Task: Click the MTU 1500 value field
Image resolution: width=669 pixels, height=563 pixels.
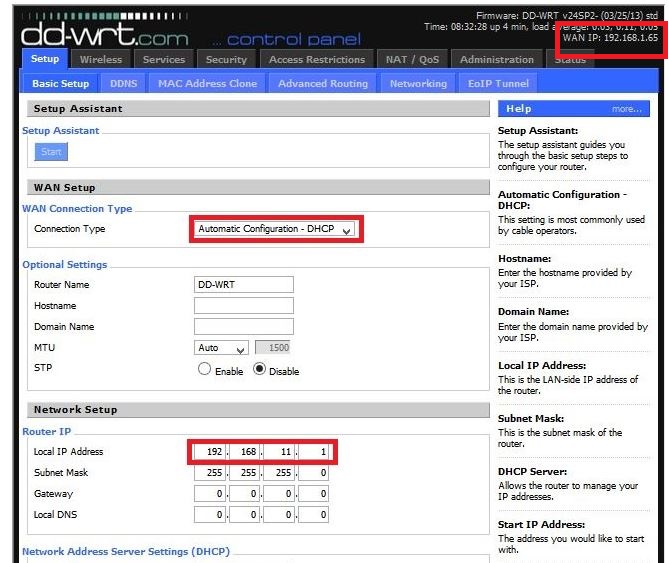Action: click(273, 348)
